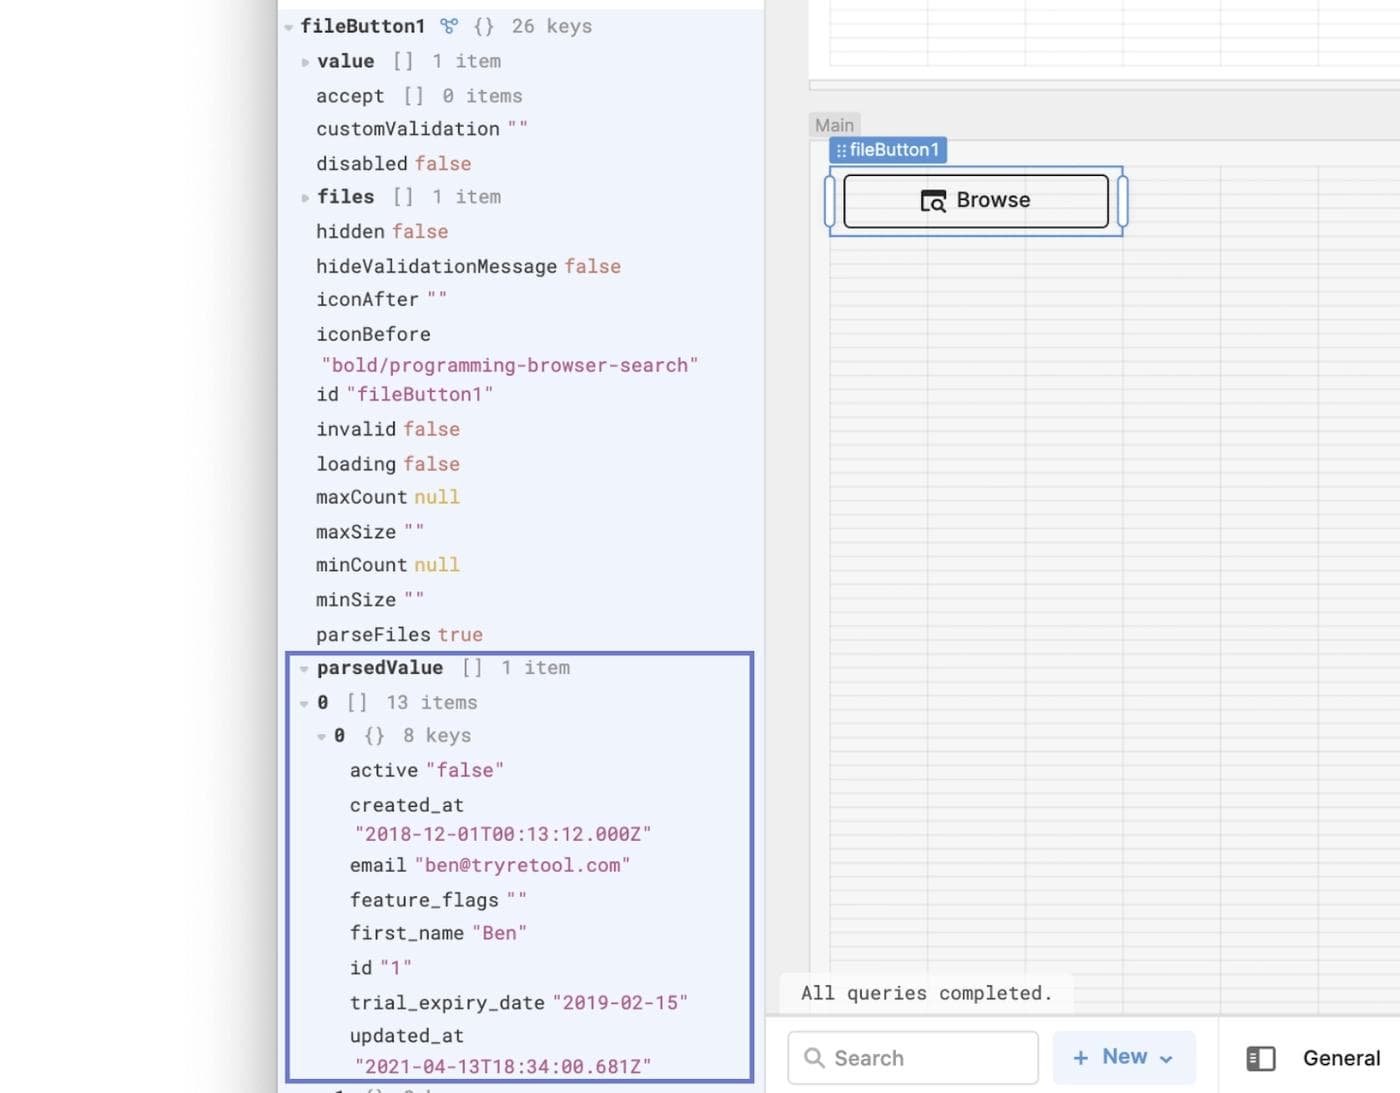Click the plus icon next to New
Viewport: 1400px width, 1093px height.
1080,1058
